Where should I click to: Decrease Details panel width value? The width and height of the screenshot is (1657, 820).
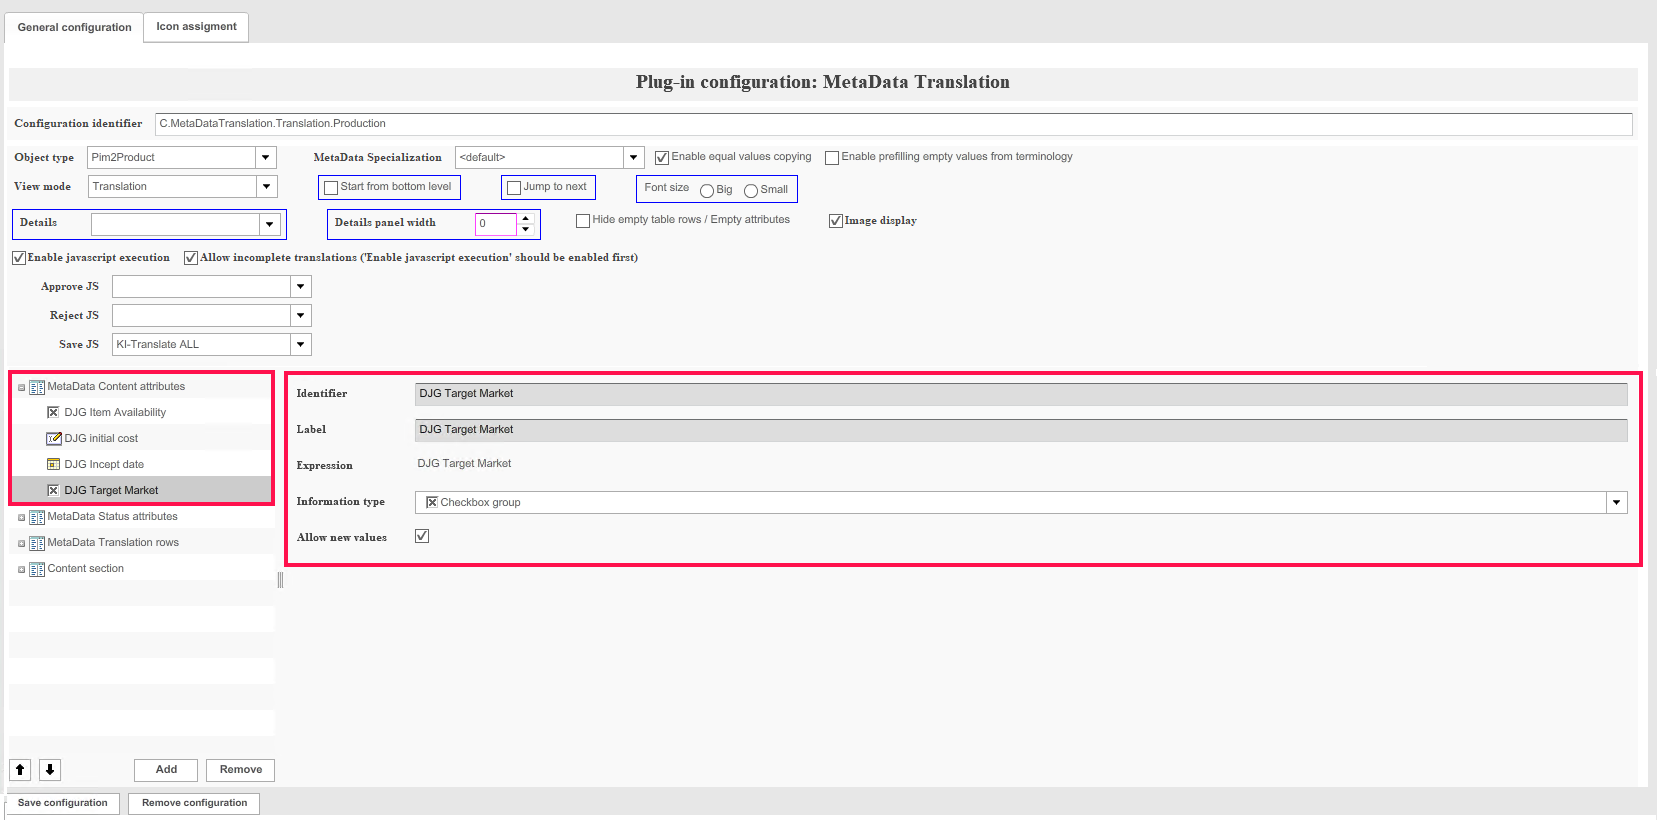[526, 229]
